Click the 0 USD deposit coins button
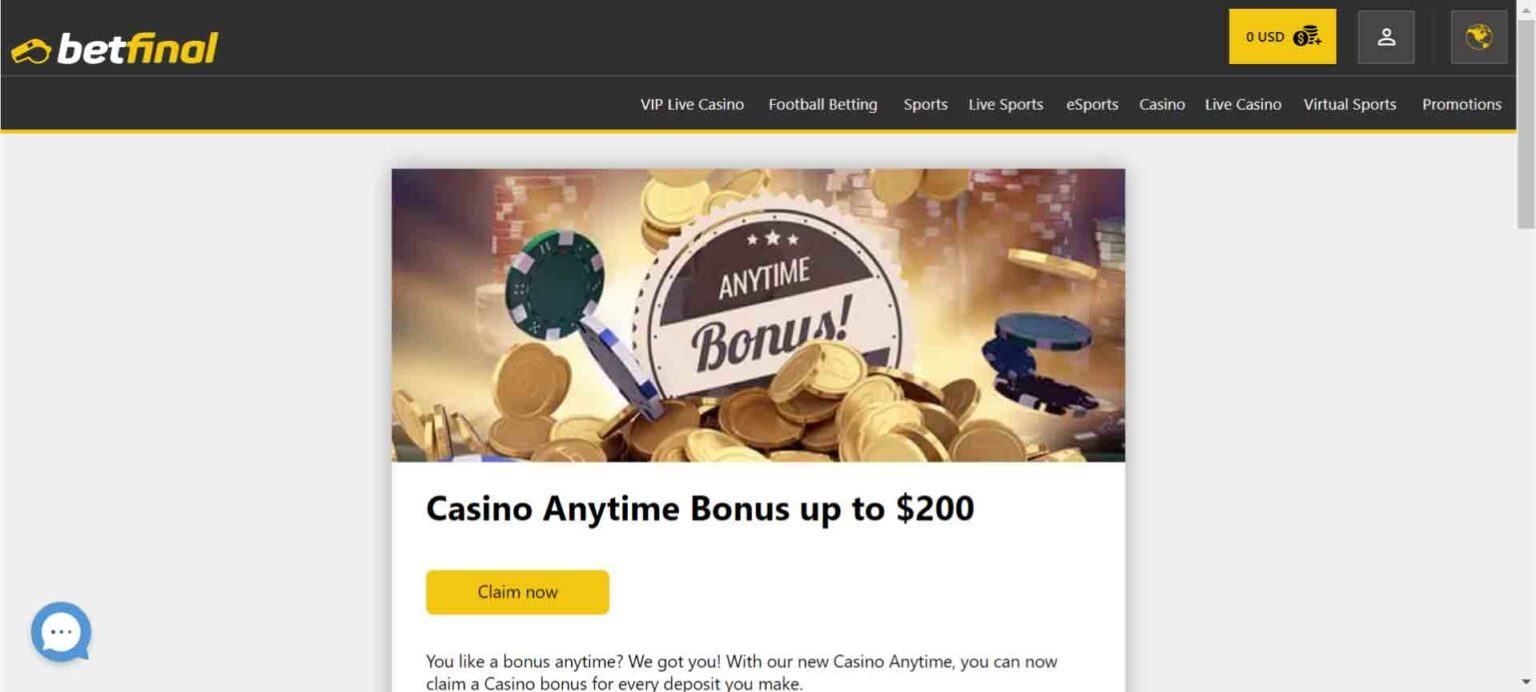The image size is (1536, 692). (x=1282, y=37)
